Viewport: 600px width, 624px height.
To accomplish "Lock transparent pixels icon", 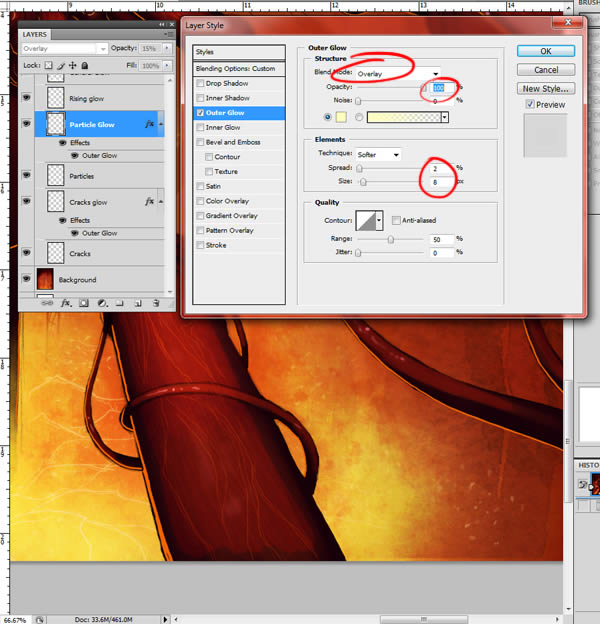I will tap(48, 65).
